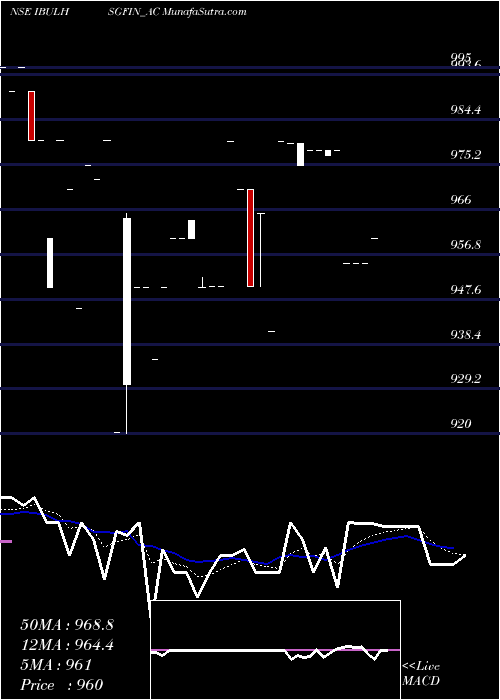Click the 938.4 price axis label
500x700 pixels.
[x=465, y=334]
